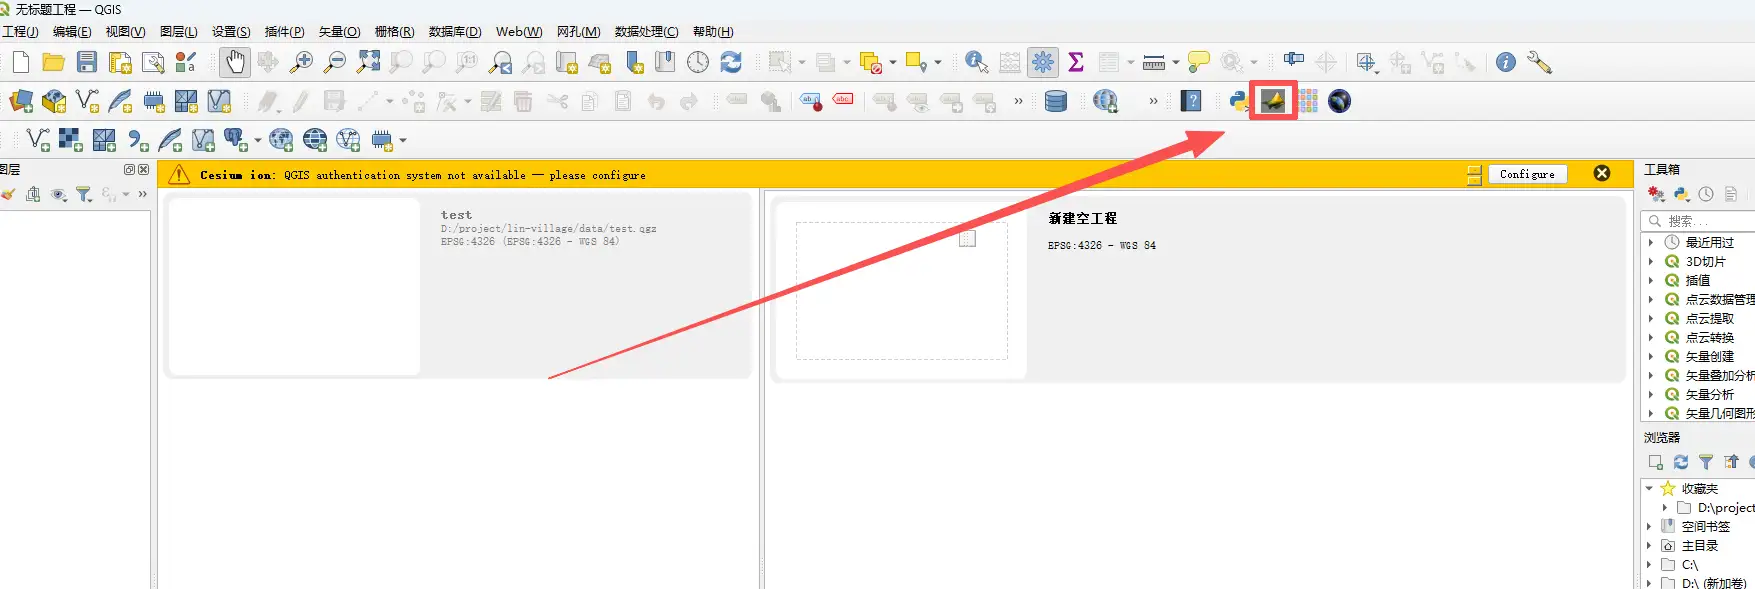Open the Data Source Manager
1755x589 pixels.
(x=21, y=101)
